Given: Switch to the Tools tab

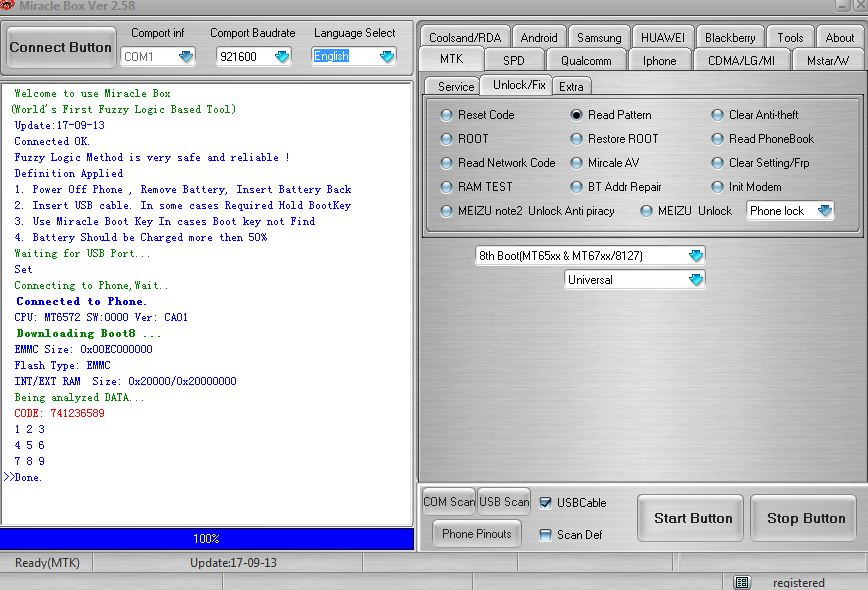Looking at the screenshot, I should (790, 38).
